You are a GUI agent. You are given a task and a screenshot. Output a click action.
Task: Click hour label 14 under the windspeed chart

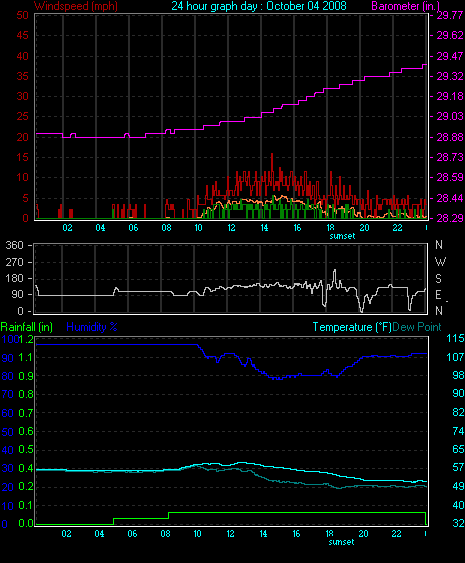click(x=264, y=228)
